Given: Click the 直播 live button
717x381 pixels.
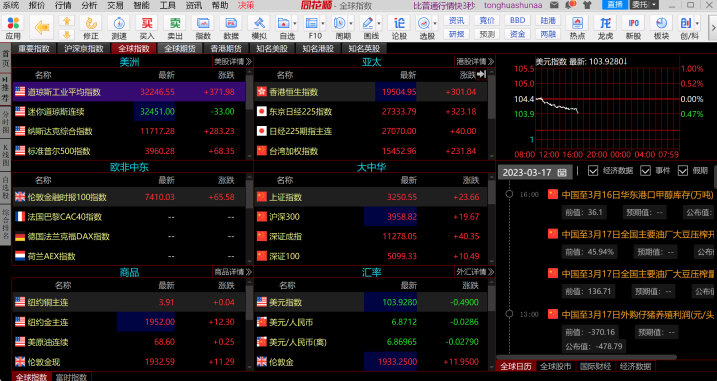Looking at the screenshot, I should (x=615, y=5).
